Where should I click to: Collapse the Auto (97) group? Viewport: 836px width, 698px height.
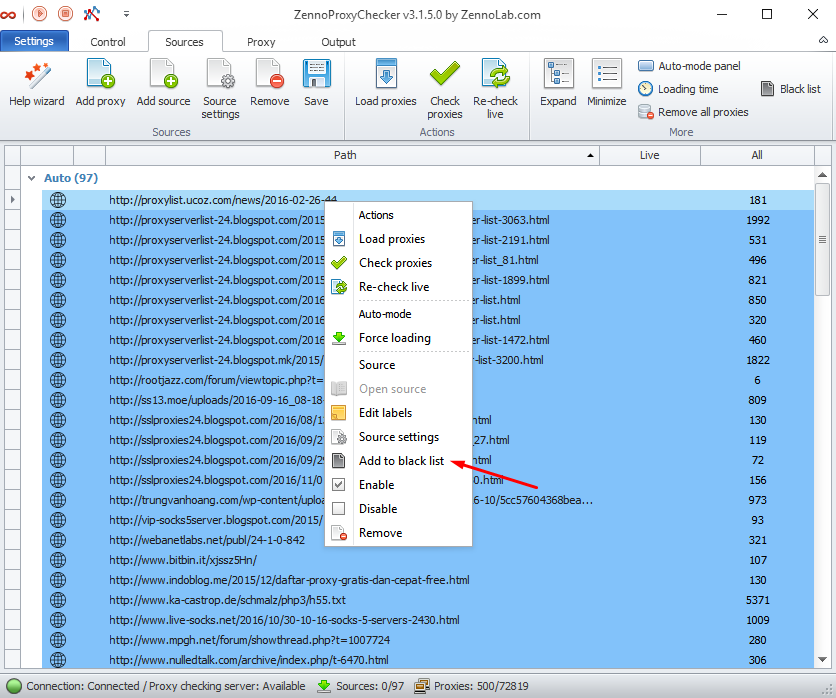tap(31, 178)
